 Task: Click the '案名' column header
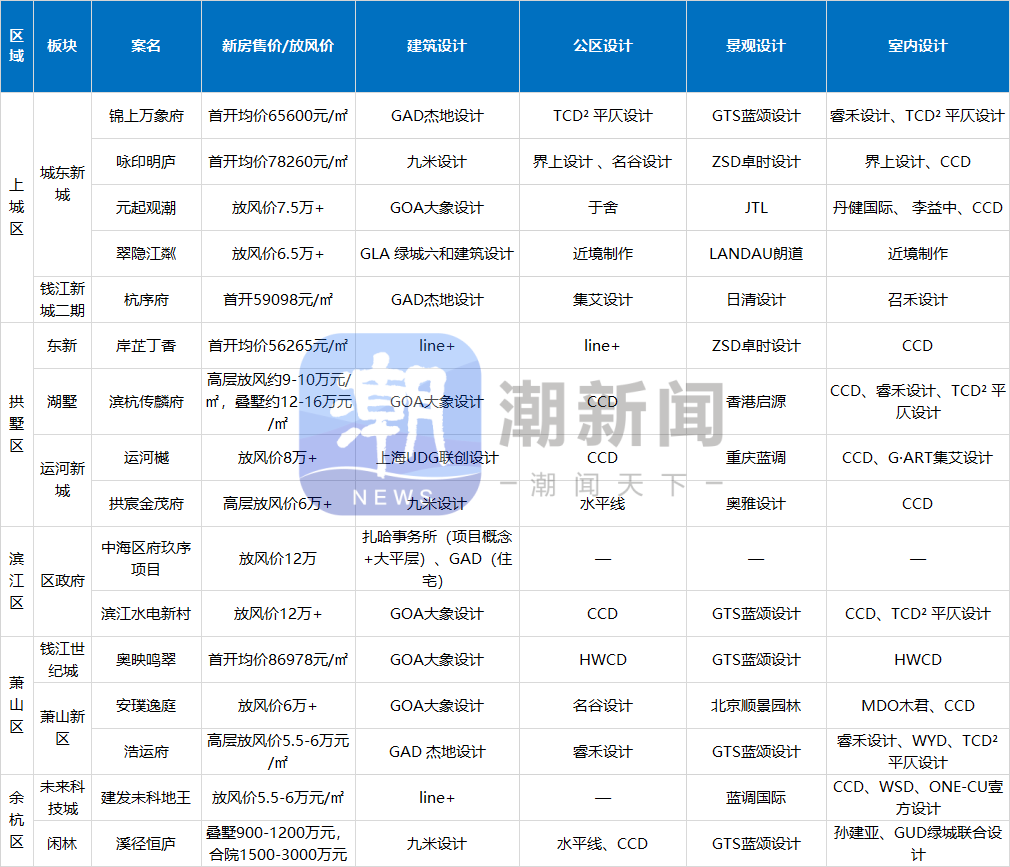pyautogui.click(x=146, y=46)
